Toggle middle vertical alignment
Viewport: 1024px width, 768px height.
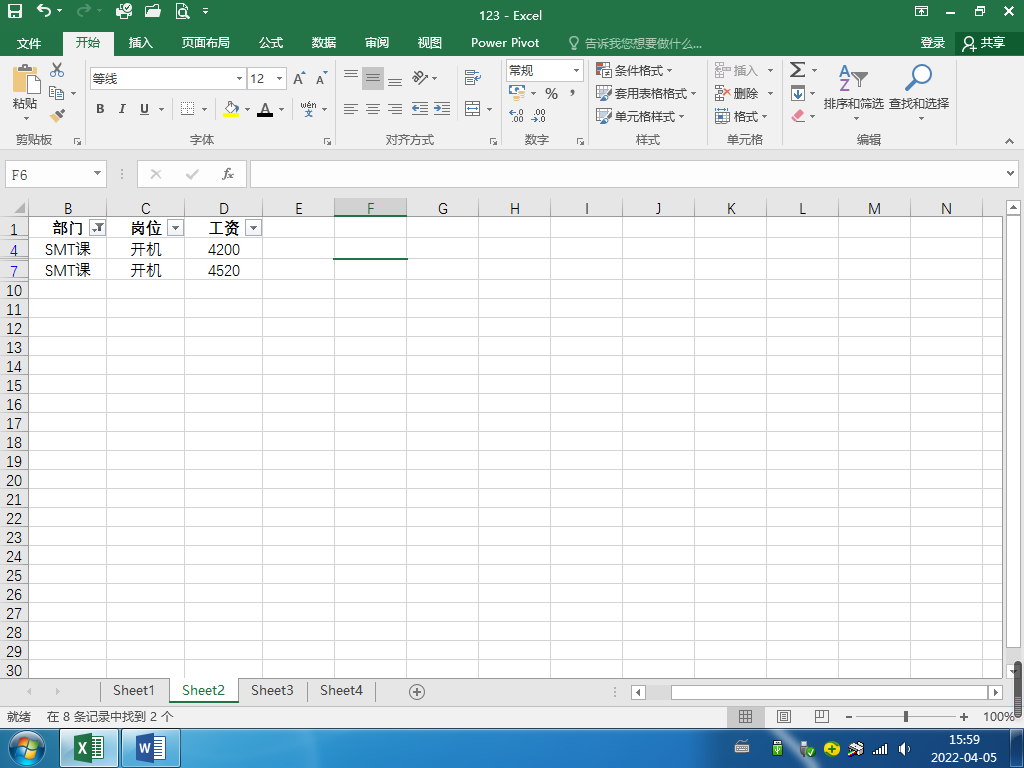[x=373, y=79]
